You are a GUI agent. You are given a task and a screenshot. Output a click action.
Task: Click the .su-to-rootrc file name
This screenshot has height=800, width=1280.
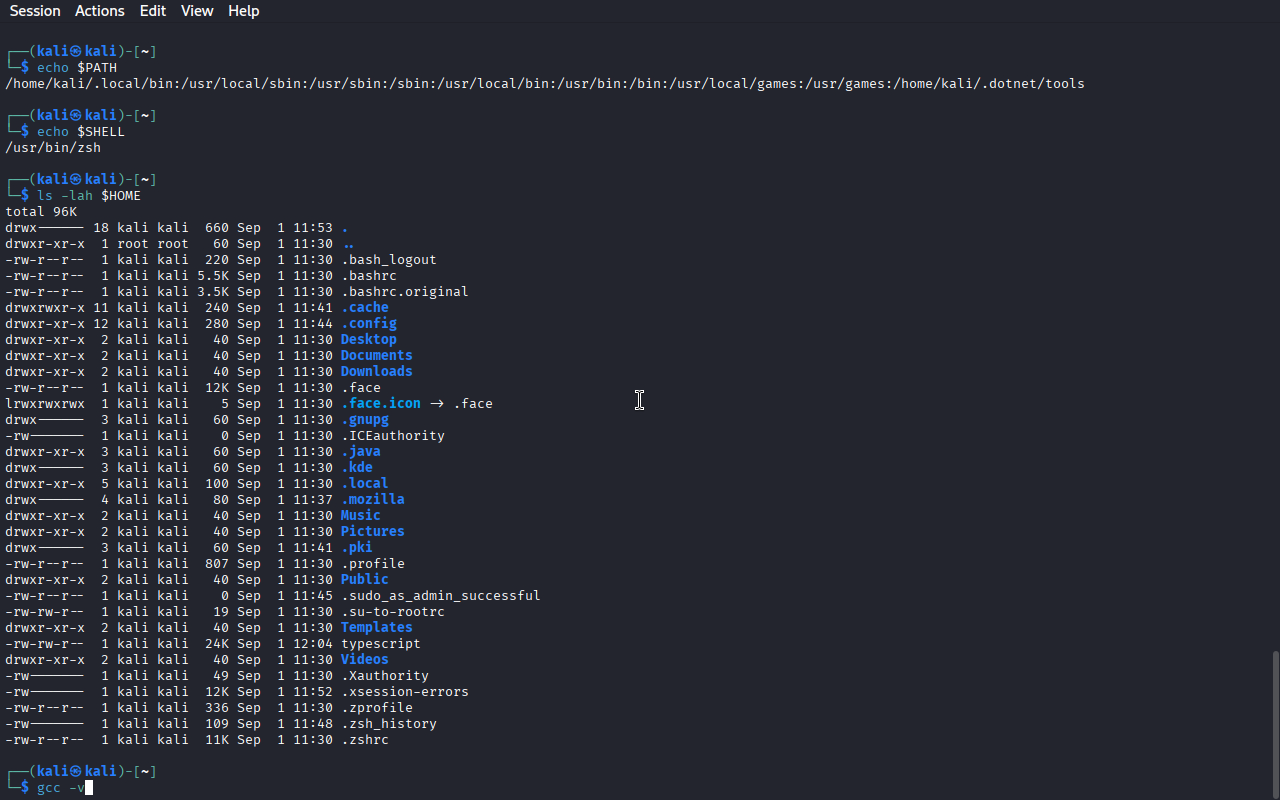coord(393,612)
